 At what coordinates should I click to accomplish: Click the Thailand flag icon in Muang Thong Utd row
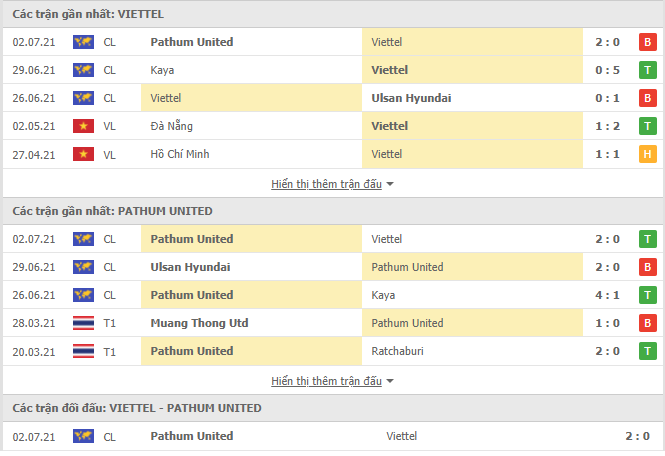[x=83, y=323]
